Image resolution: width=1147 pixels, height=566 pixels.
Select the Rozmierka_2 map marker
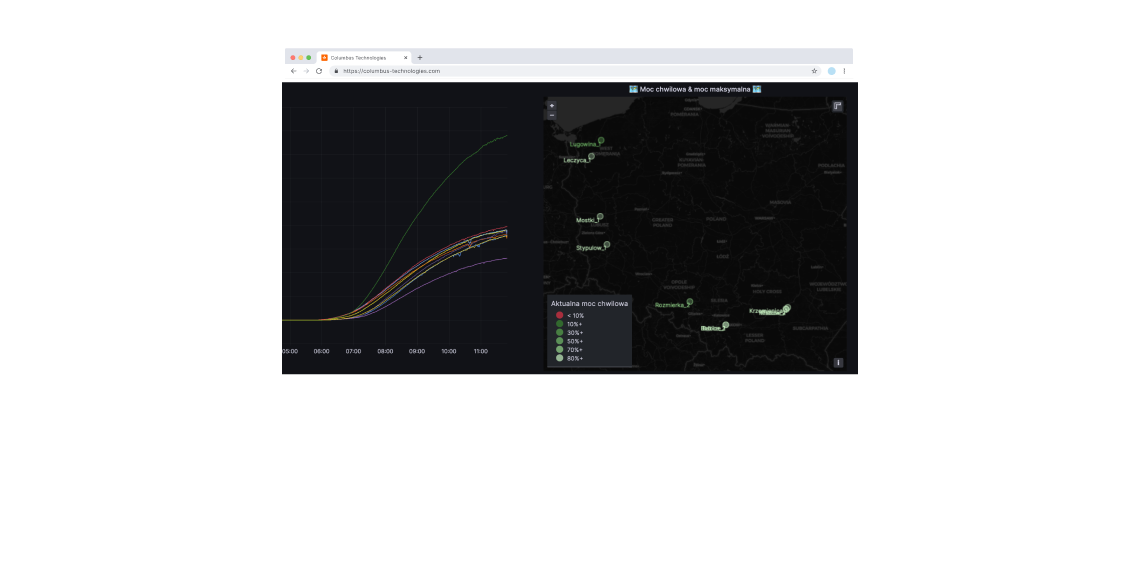point(690,301)
